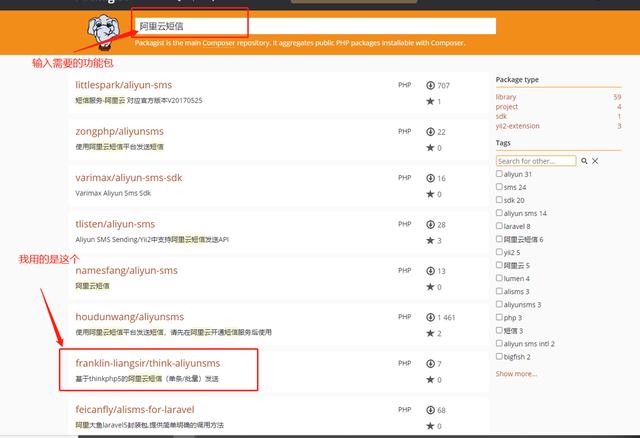Tick the 'php 3' tag checkbox

point(500,317)
